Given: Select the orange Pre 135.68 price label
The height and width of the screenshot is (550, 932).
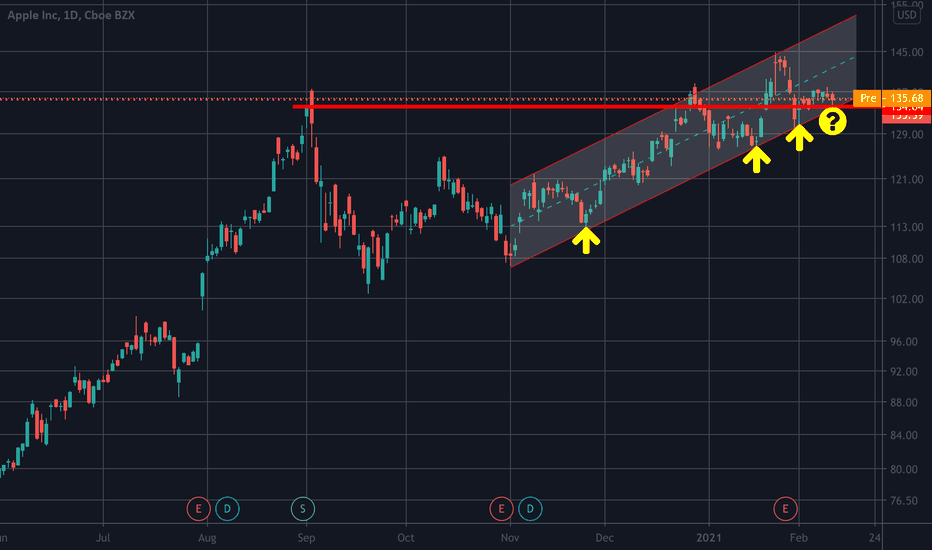Looking at the screenshot, I should [892, 98].
